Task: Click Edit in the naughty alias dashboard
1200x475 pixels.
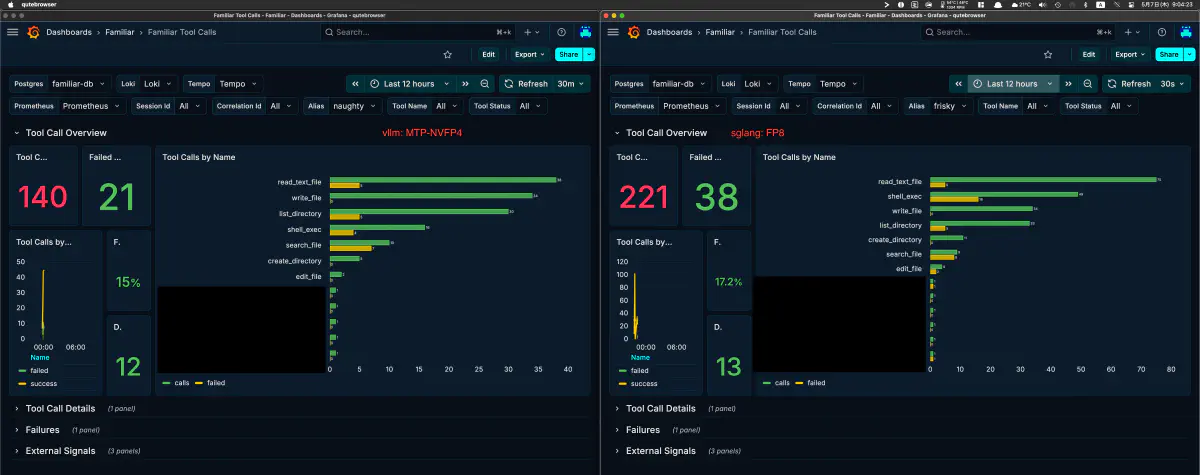Action: click(489, 54)
